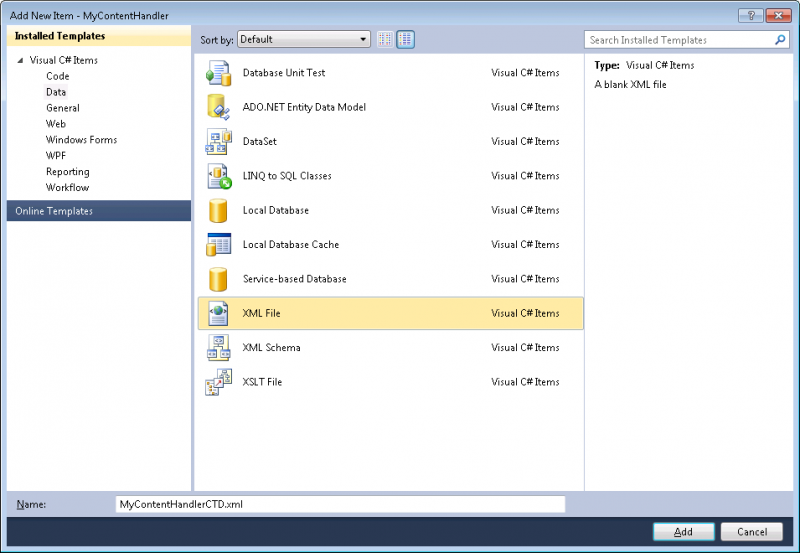Viewport: 800px width, 553px height.
Task: Collapse the Visual C# Items tree node
Action: coord(20,60)
